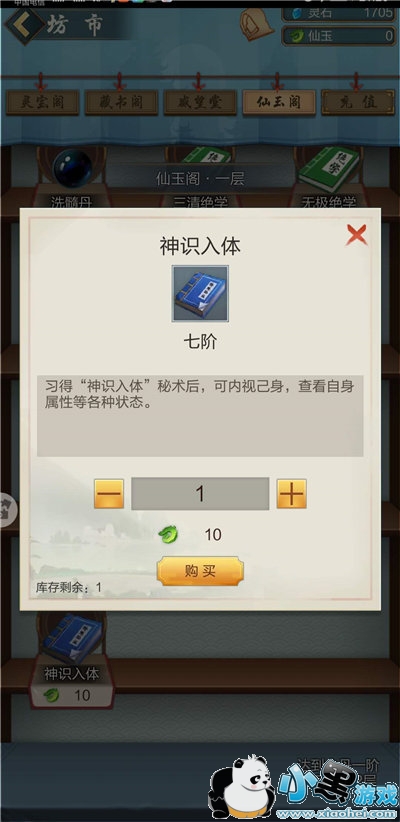Tap green jade price icon in dialog
This screenshot has height=822, width=400.
pyautogui.click(x=168, y=535)
